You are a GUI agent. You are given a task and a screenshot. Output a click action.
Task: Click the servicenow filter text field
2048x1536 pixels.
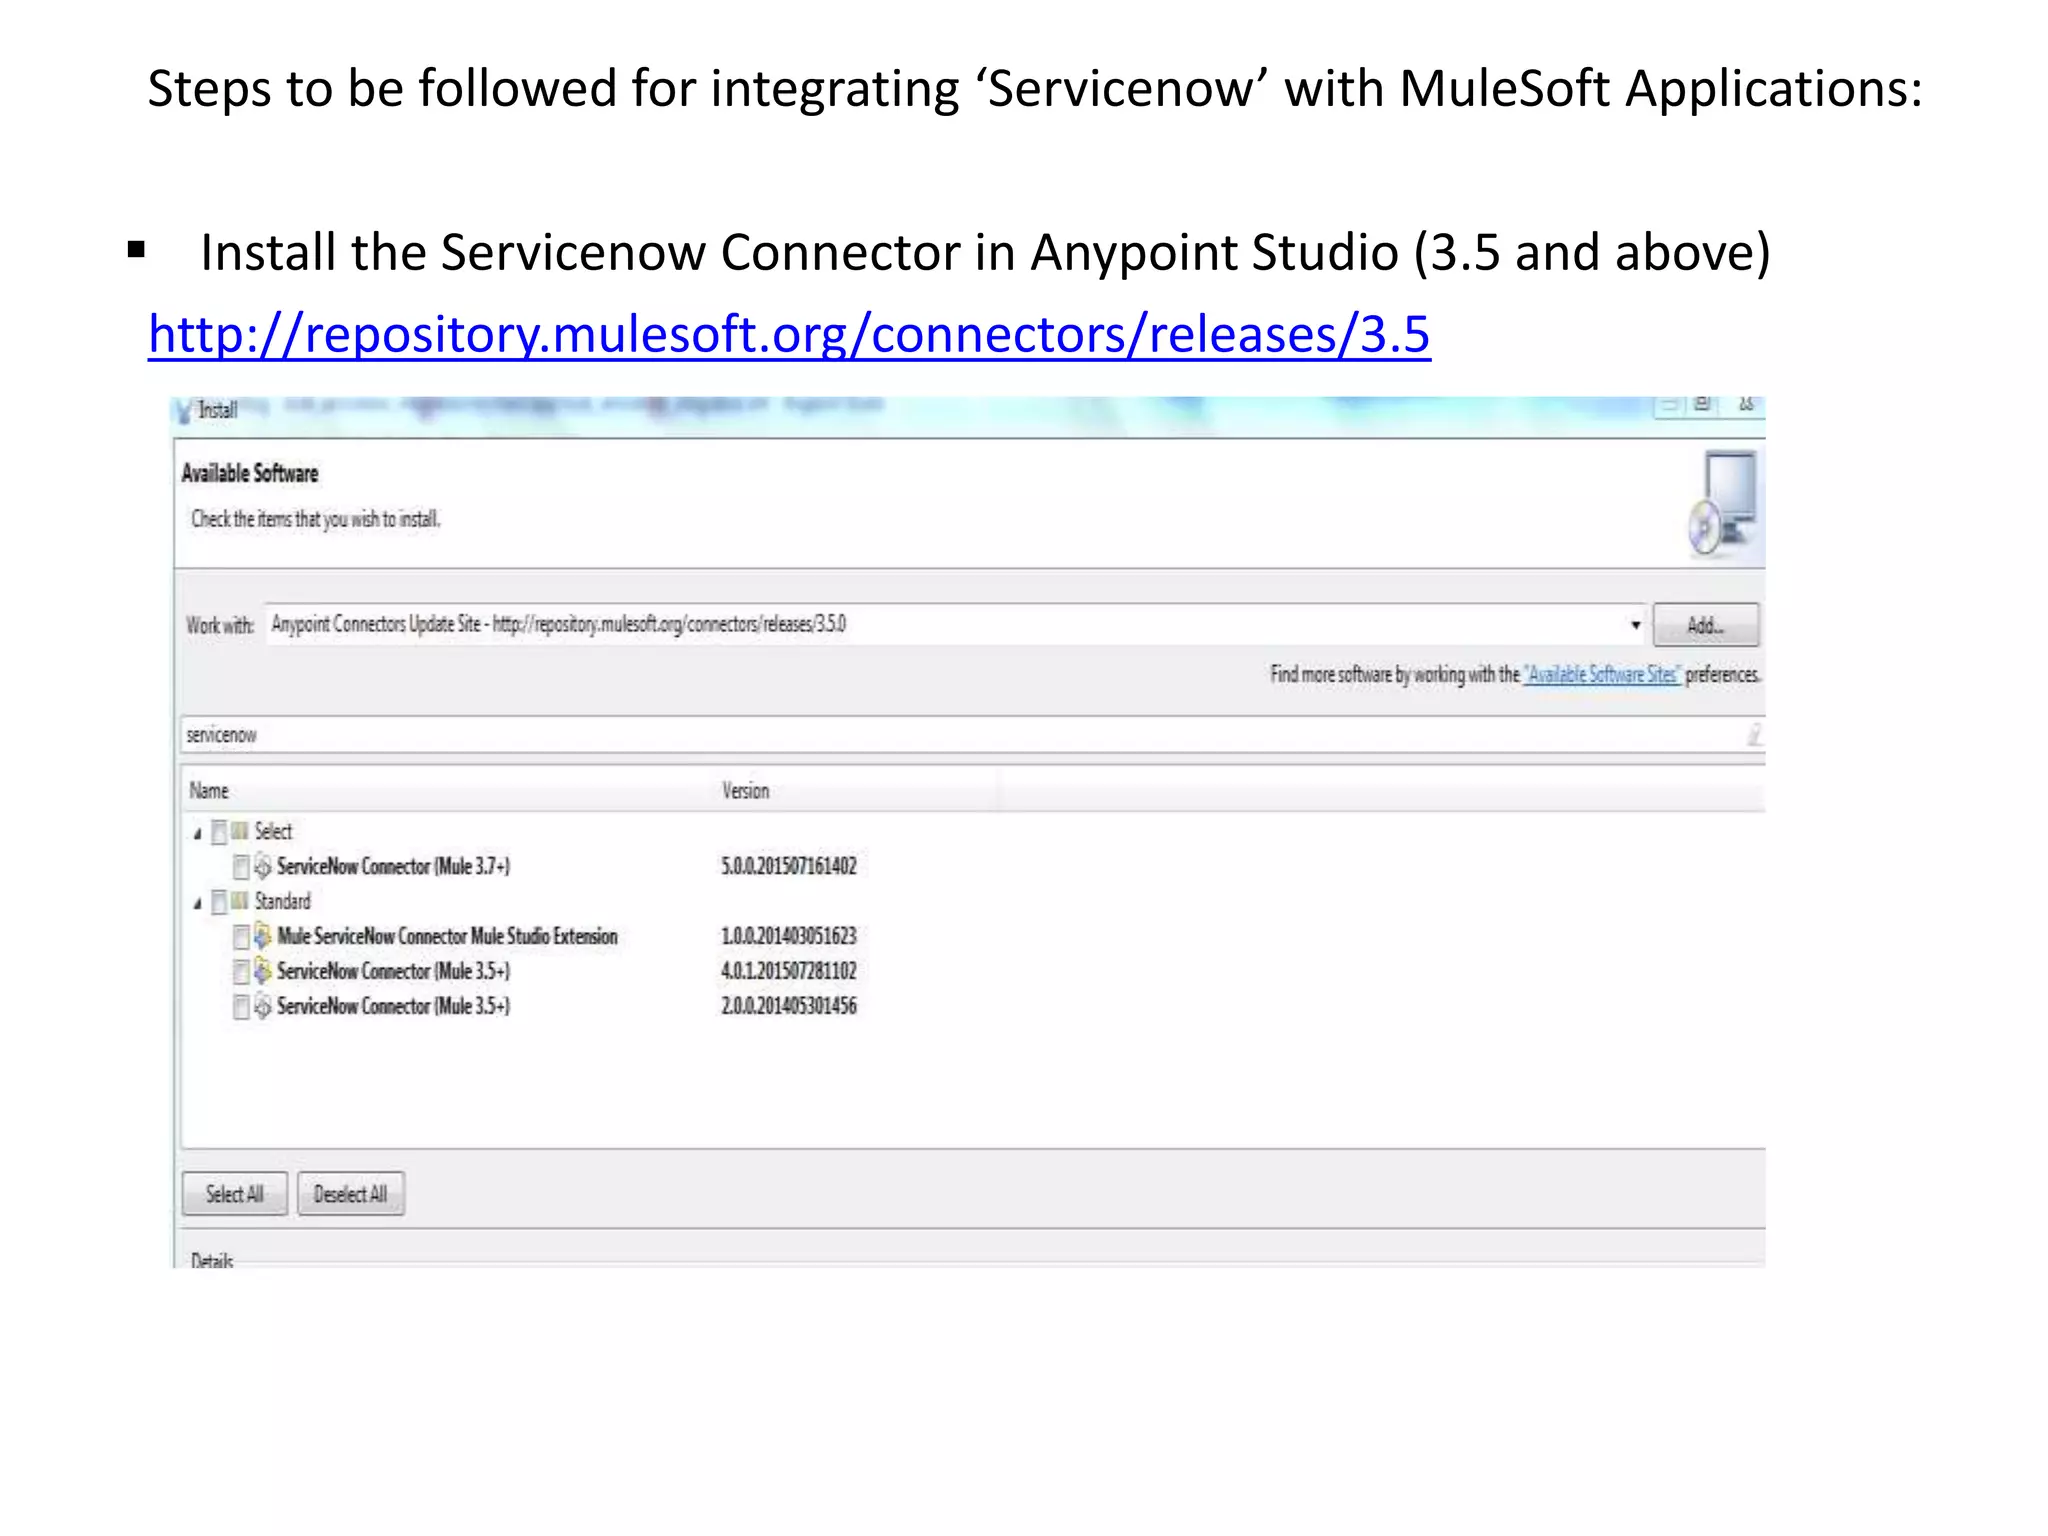(x=972, y=735)
